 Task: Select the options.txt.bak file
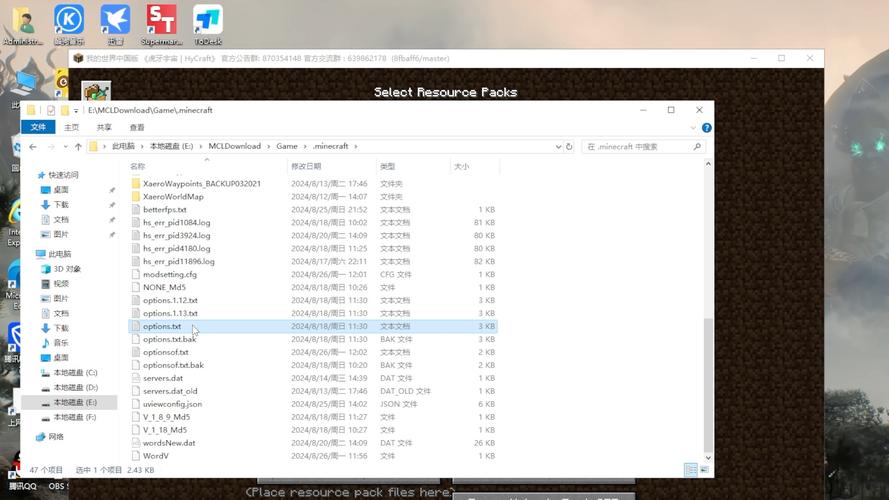[170, 340]
